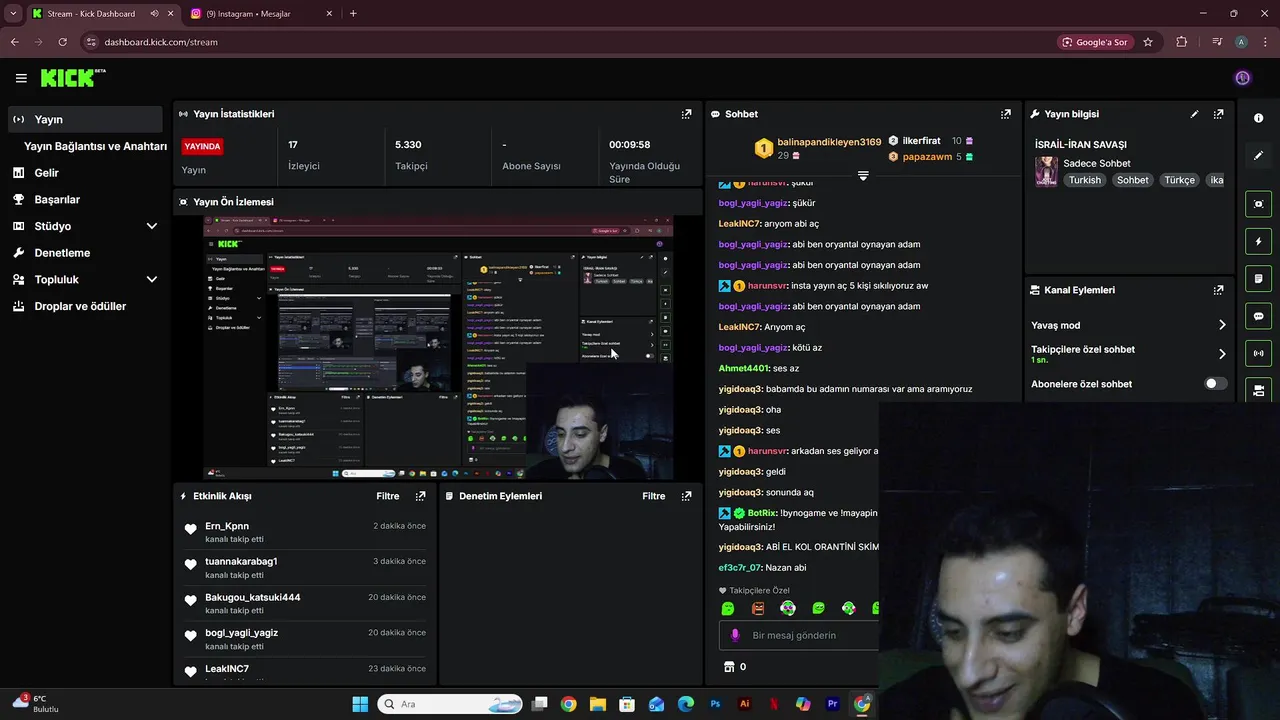
Task: Open the gift shop icon below chat input
Action: pyautogui.click(x=729, y=667)
